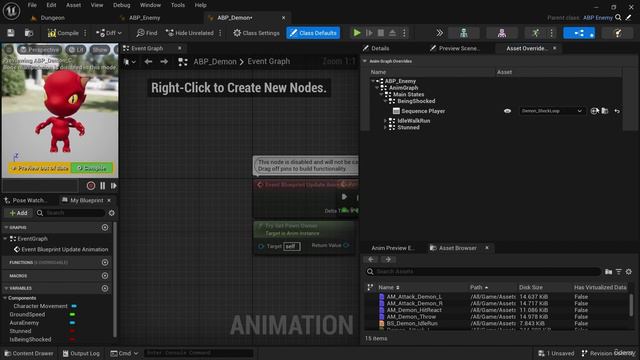The height and width of the screenshot is (360, 640).
Task: Switch to Dungeon level tab
Action: coord(52,18)
